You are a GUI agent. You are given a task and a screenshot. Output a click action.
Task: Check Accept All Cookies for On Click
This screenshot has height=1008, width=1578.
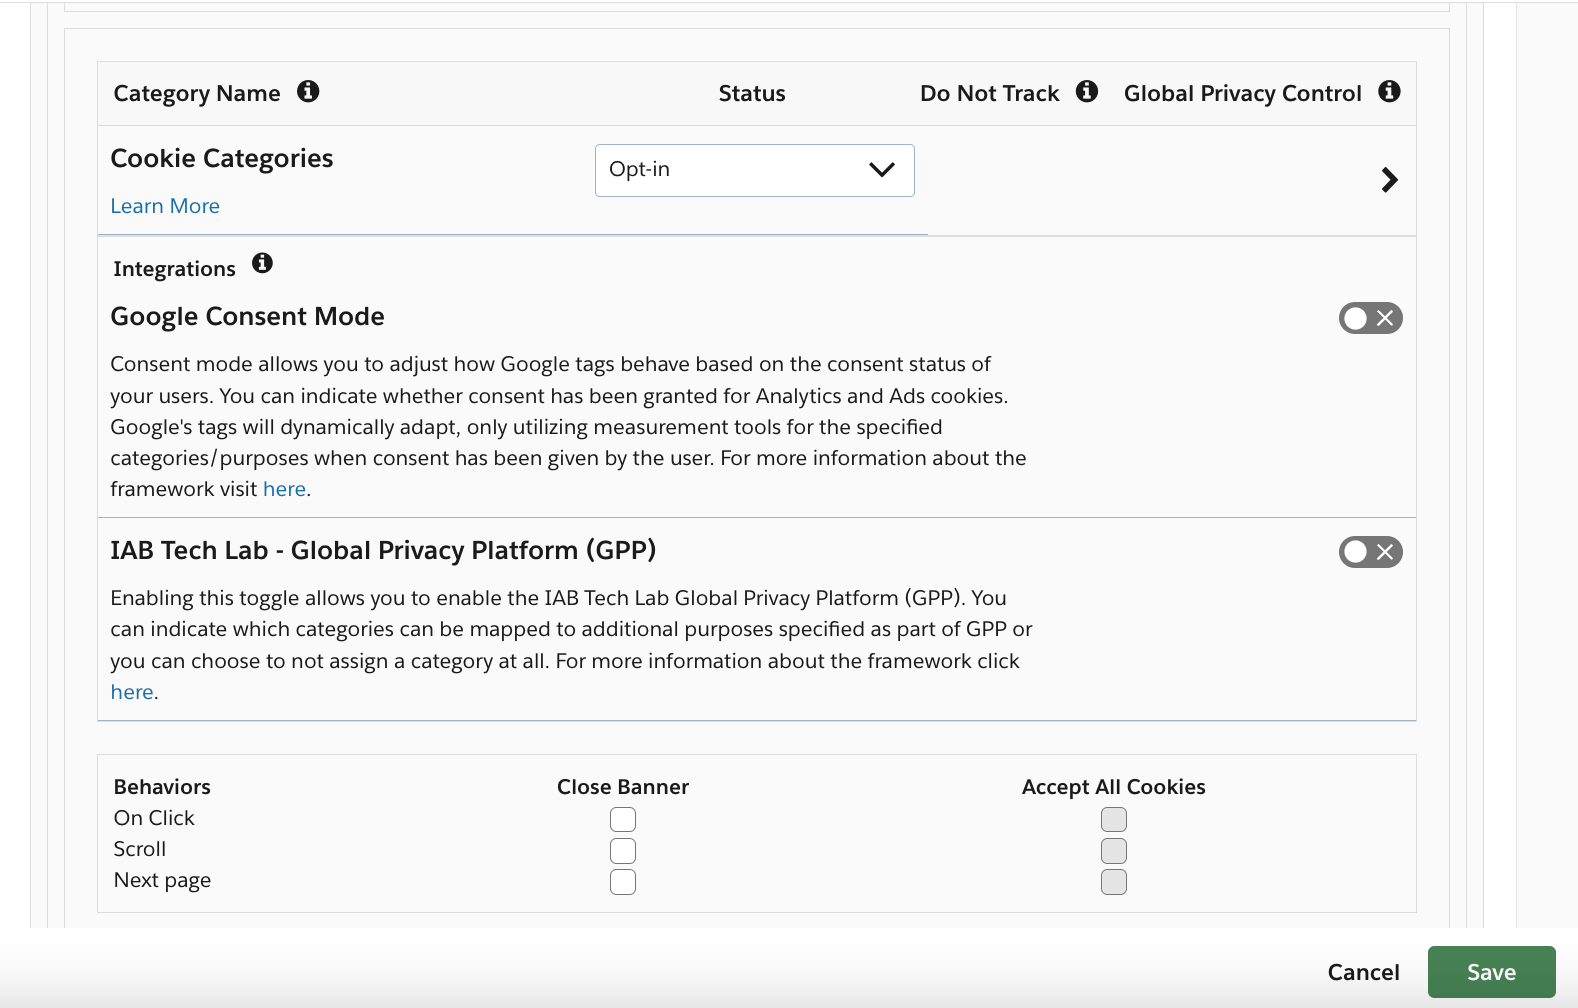click(x=1114, y=820)
